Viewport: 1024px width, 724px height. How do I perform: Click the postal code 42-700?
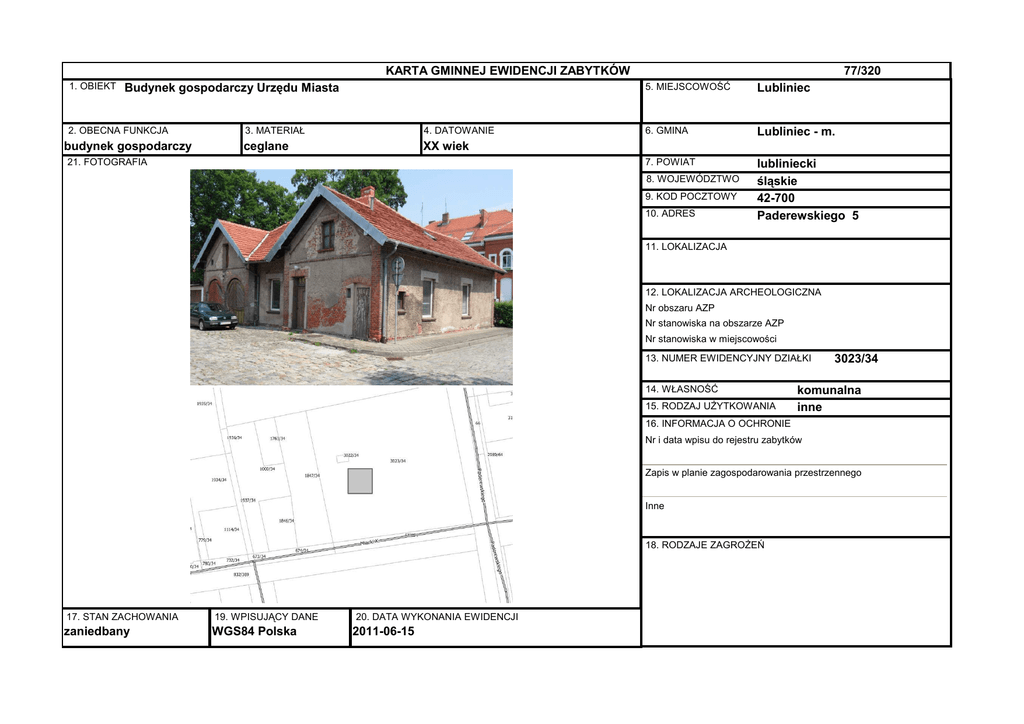[x=776, y=198]
